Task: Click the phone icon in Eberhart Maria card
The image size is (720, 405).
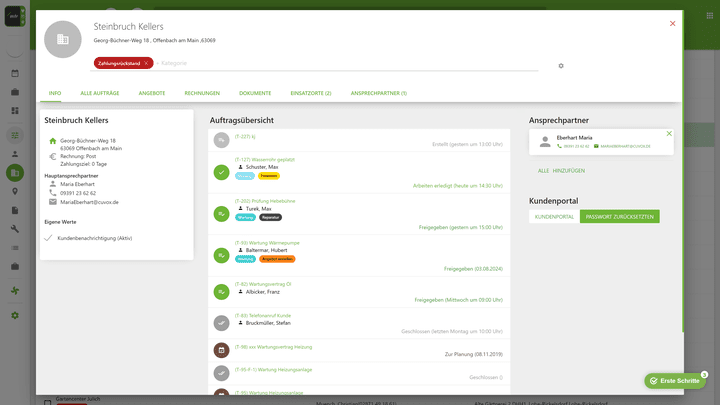Action: point(560,146)
